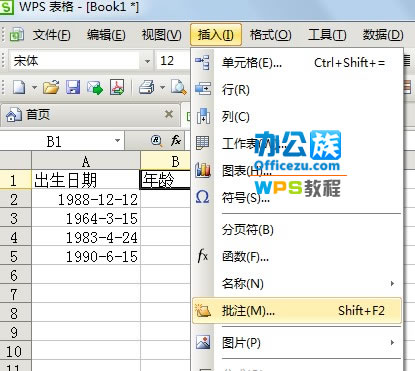
Task: Click the magnifier icon beside fx
Action: pos(156,140)
